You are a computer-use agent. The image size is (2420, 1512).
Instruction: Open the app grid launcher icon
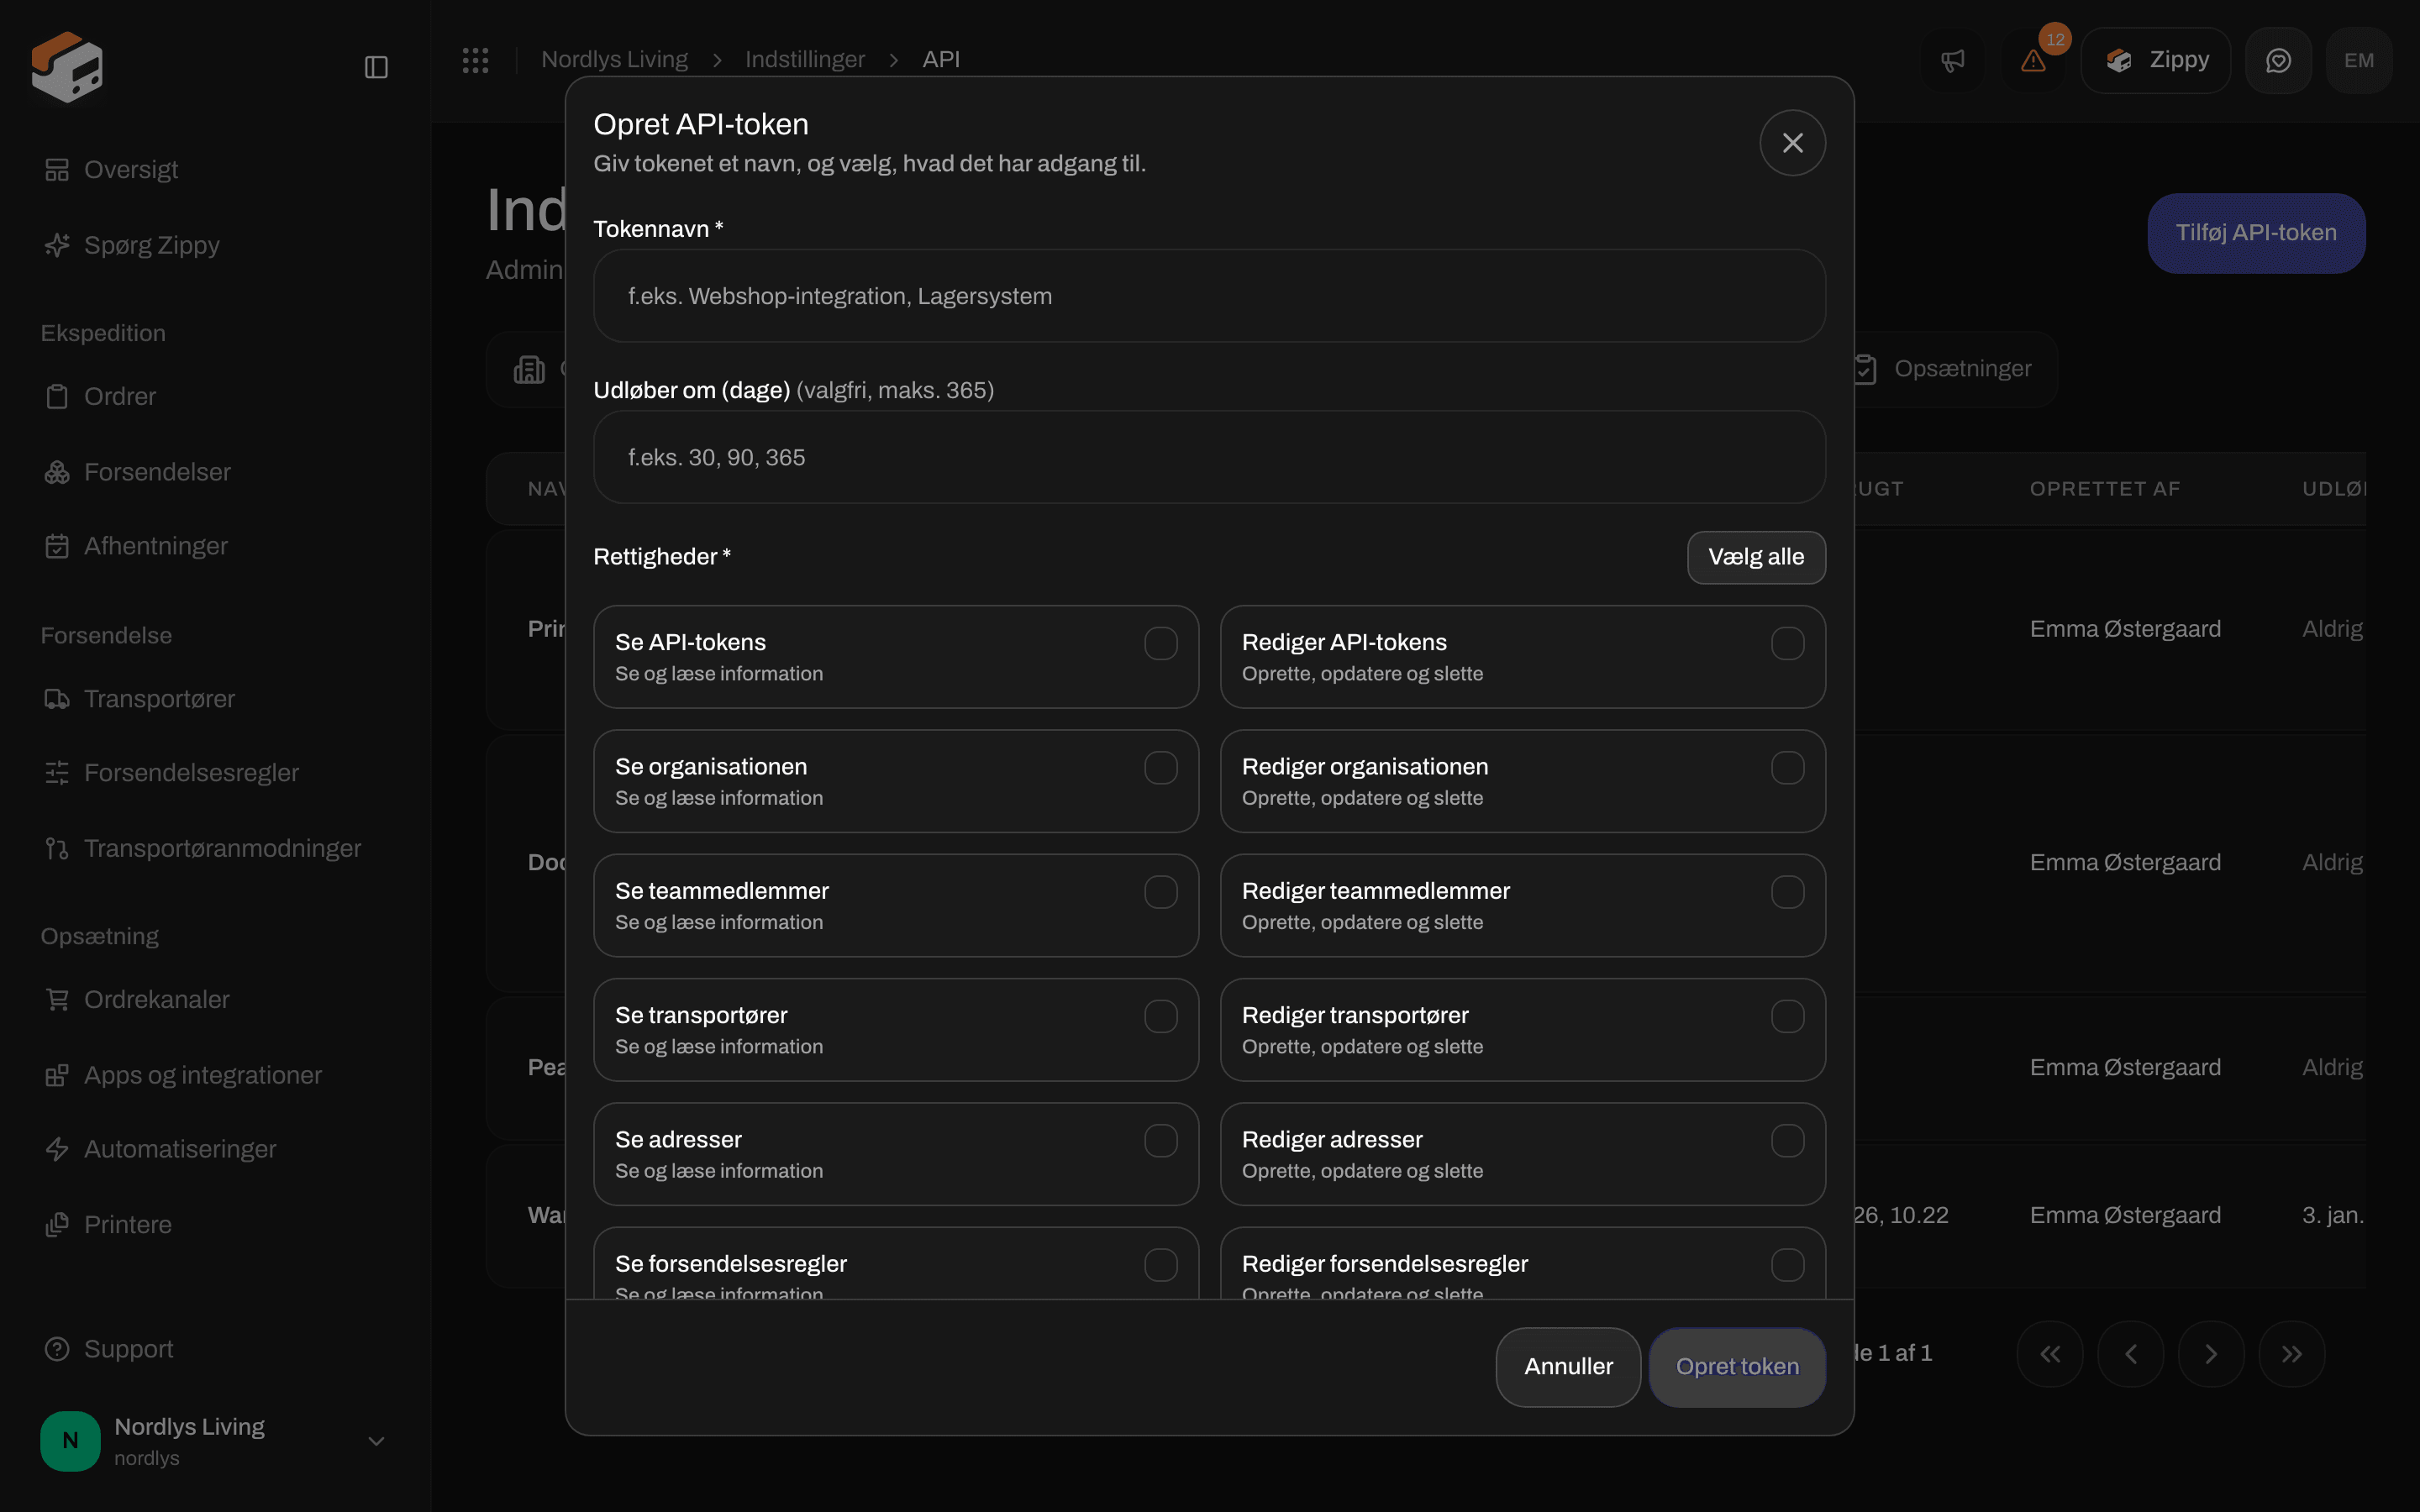[475, 60]
